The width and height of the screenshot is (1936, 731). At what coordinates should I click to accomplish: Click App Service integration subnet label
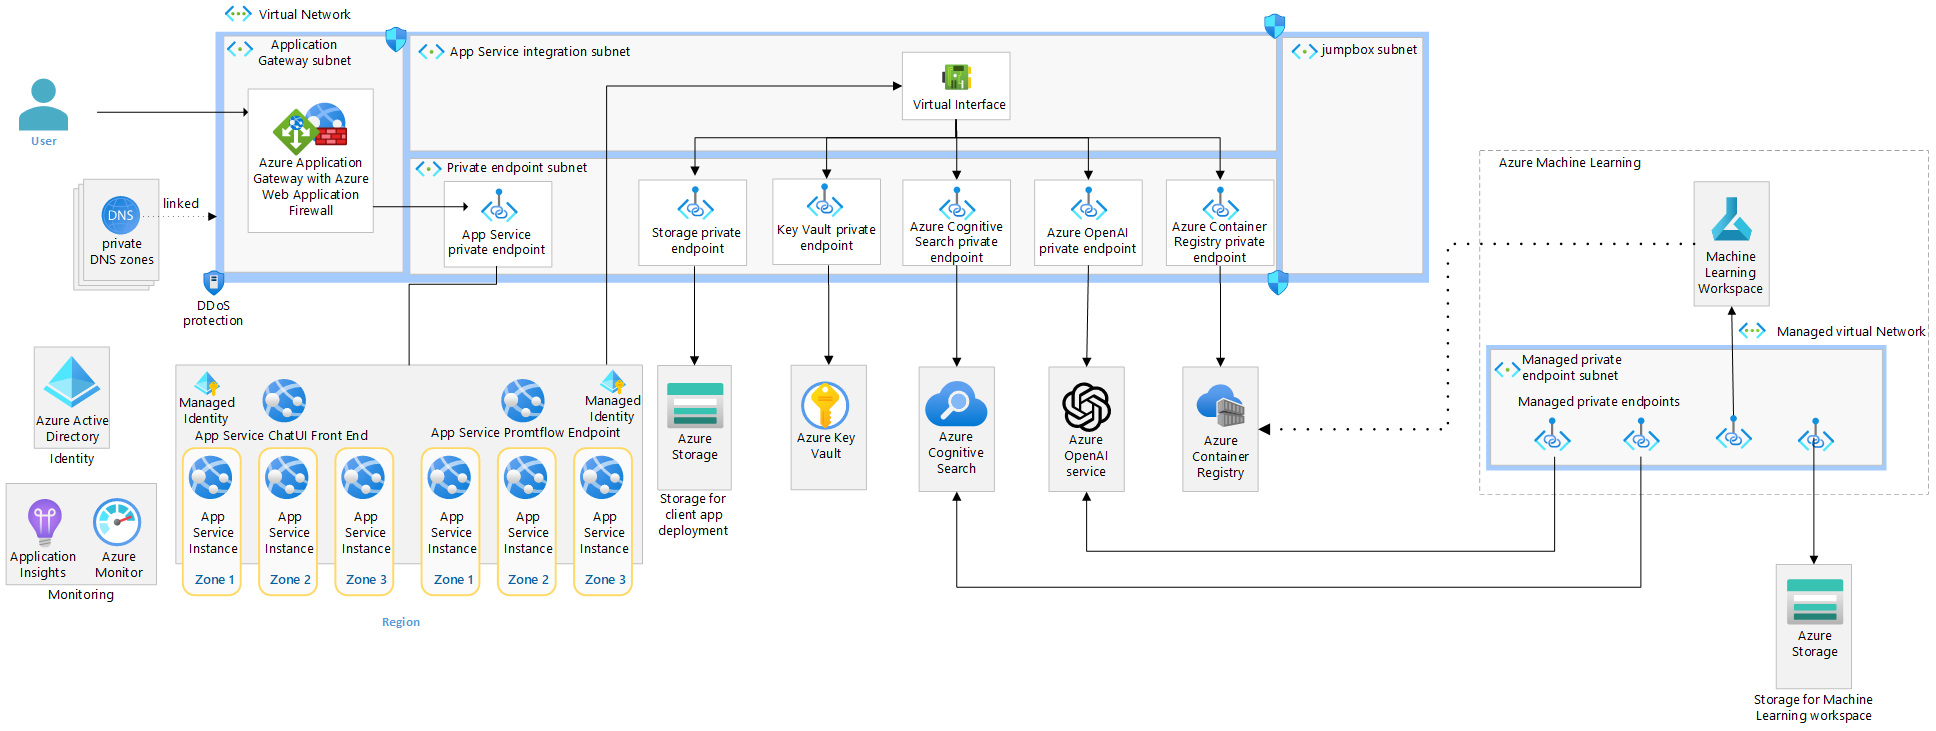click(x=540, y=51)
